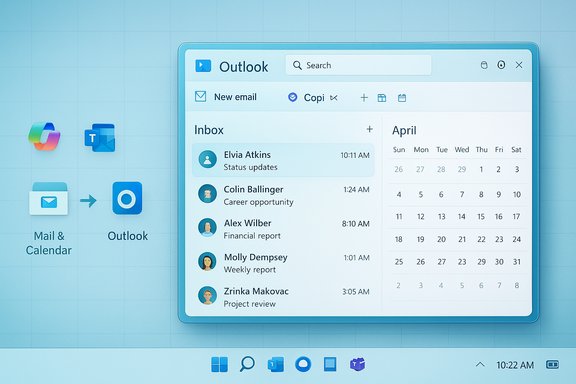The width and height of the screenshot is (576, 384).
Task: Click Elvia Atkins avatar icon
Action: tap(208, 159)
